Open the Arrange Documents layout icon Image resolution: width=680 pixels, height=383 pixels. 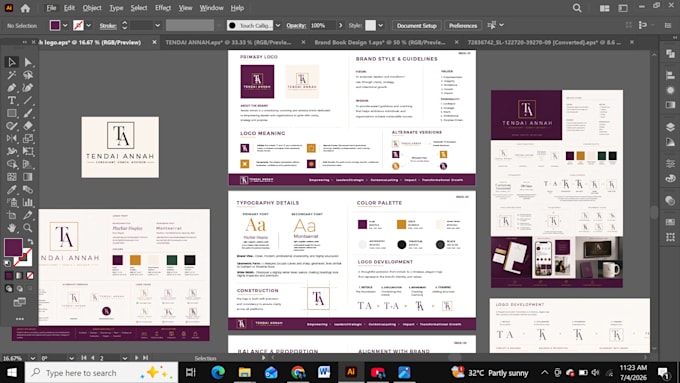coord(605,8)
